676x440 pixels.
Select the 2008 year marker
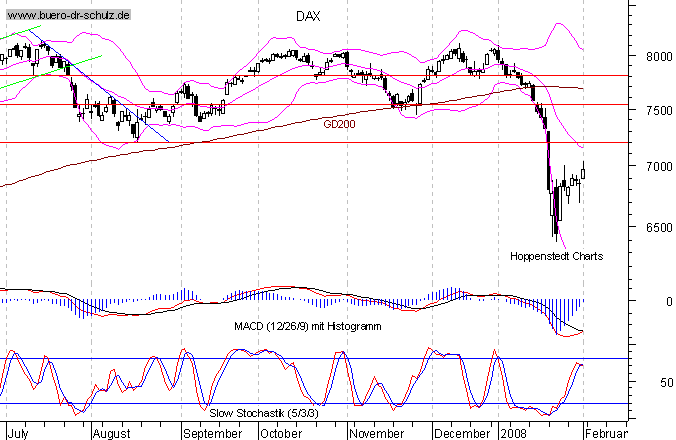tap(513, 434)
